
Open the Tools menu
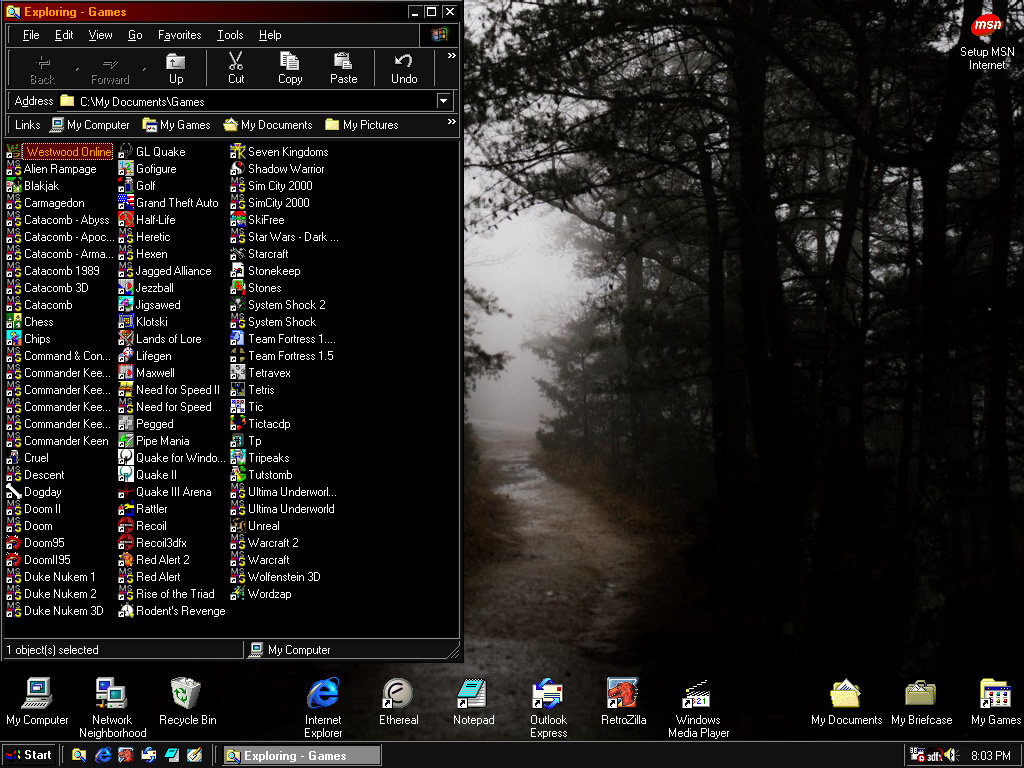tap(230, 35)
